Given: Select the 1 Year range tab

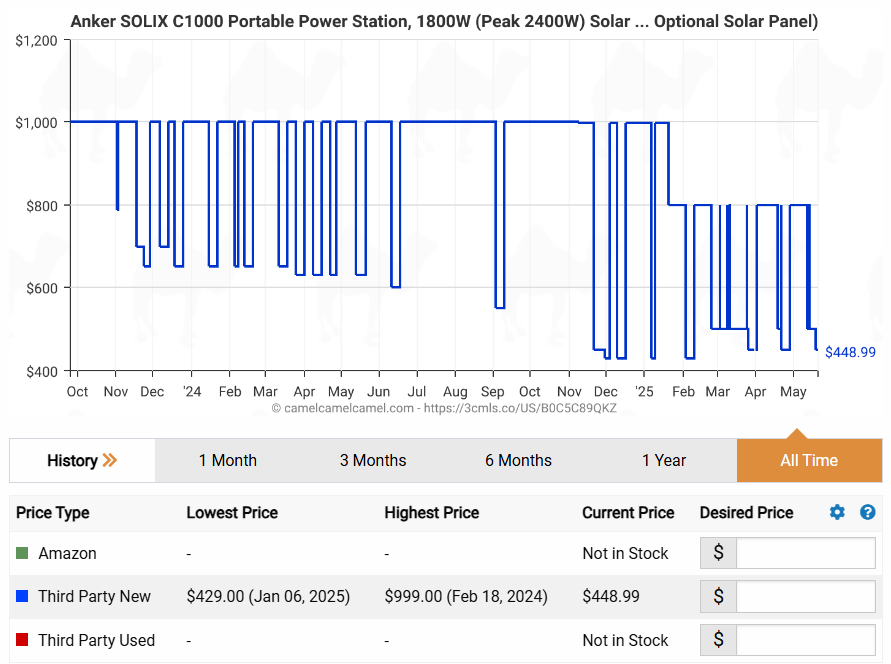Looking at the screenshot, I should click(663, 460).
